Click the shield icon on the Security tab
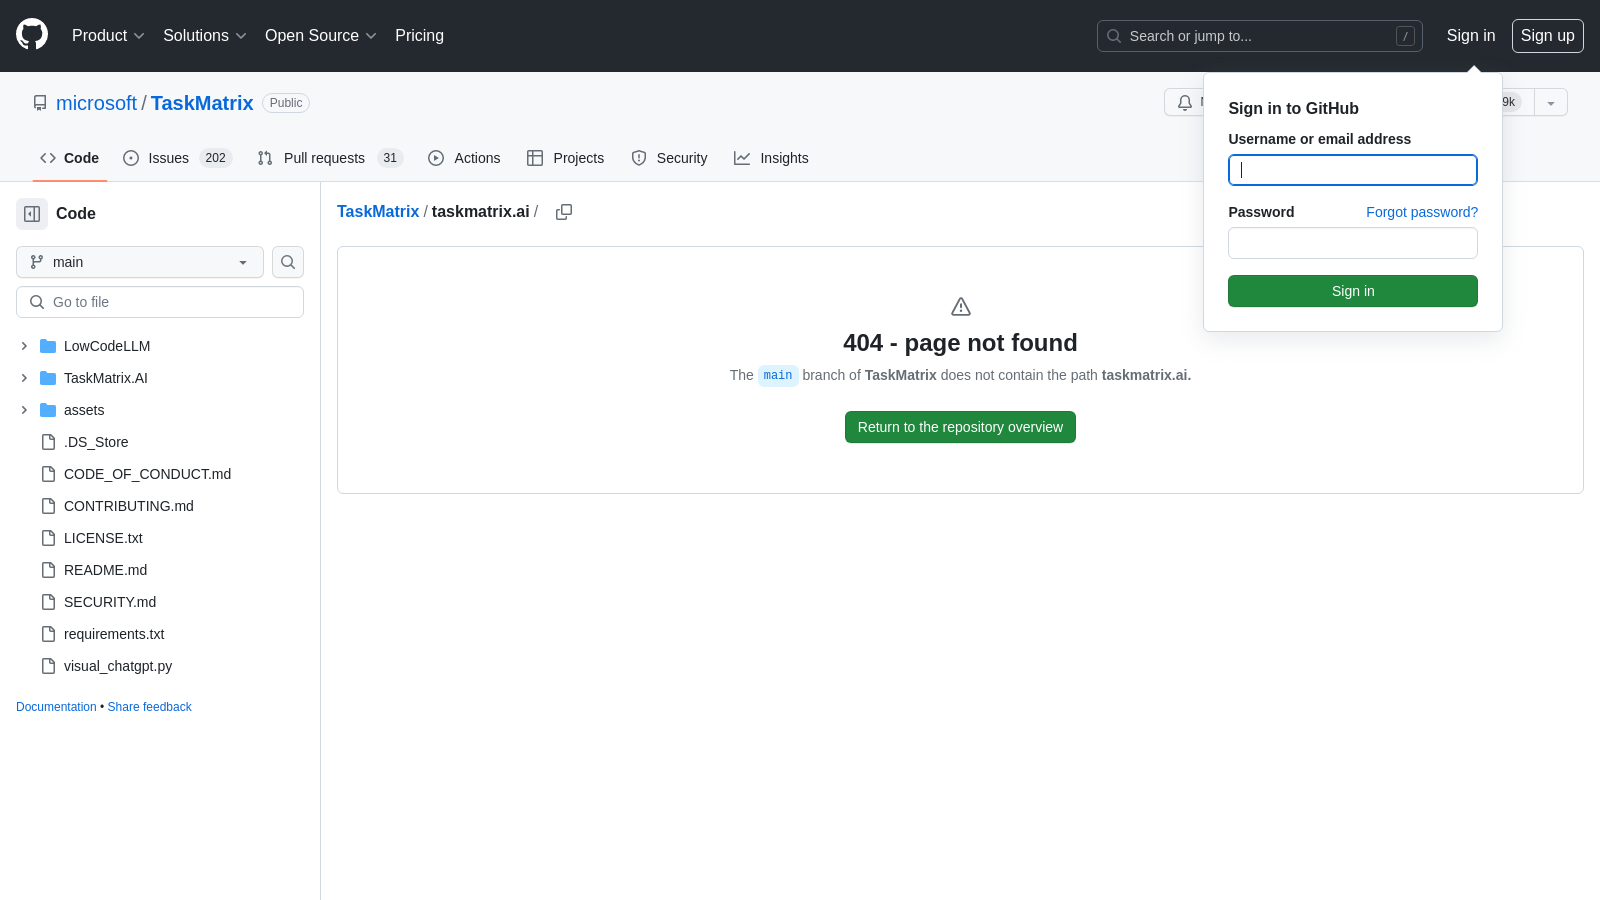 [638, 158]
